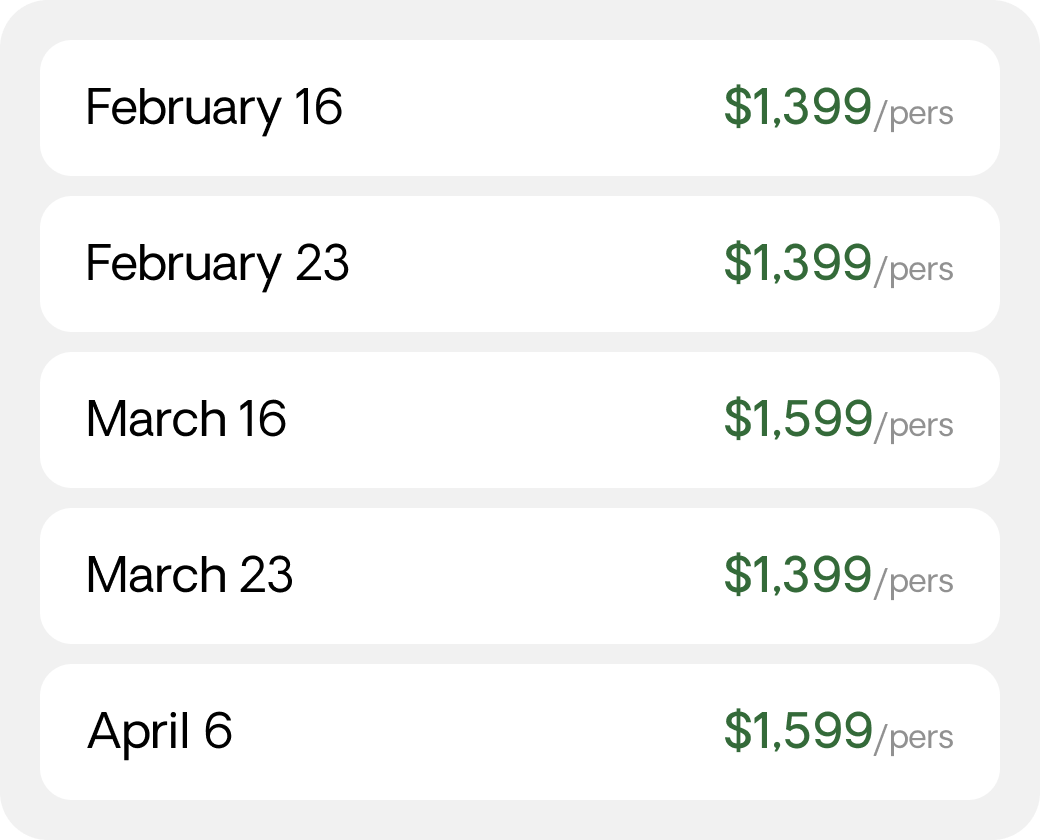1040x840 pixels.
Task: Select the February 23 departure row
Action: pyautogui.click(x=520, y=264)
